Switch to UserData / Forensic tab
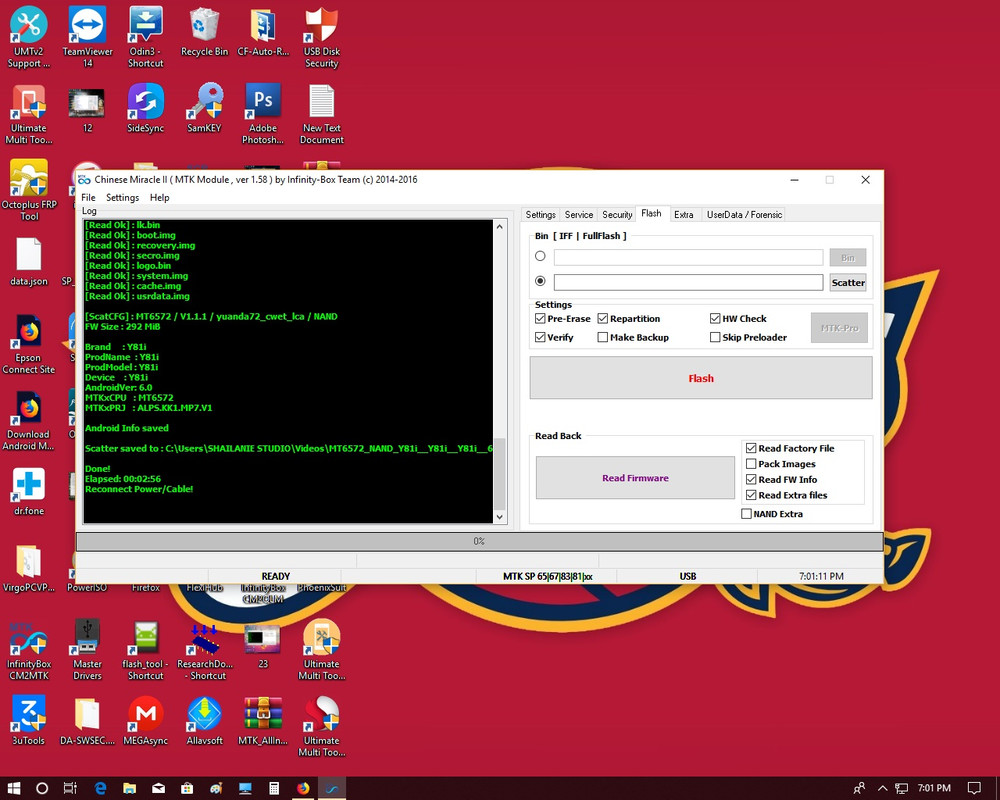The image size is (1000, 800). pyautogui.click(x=744, y=215)
